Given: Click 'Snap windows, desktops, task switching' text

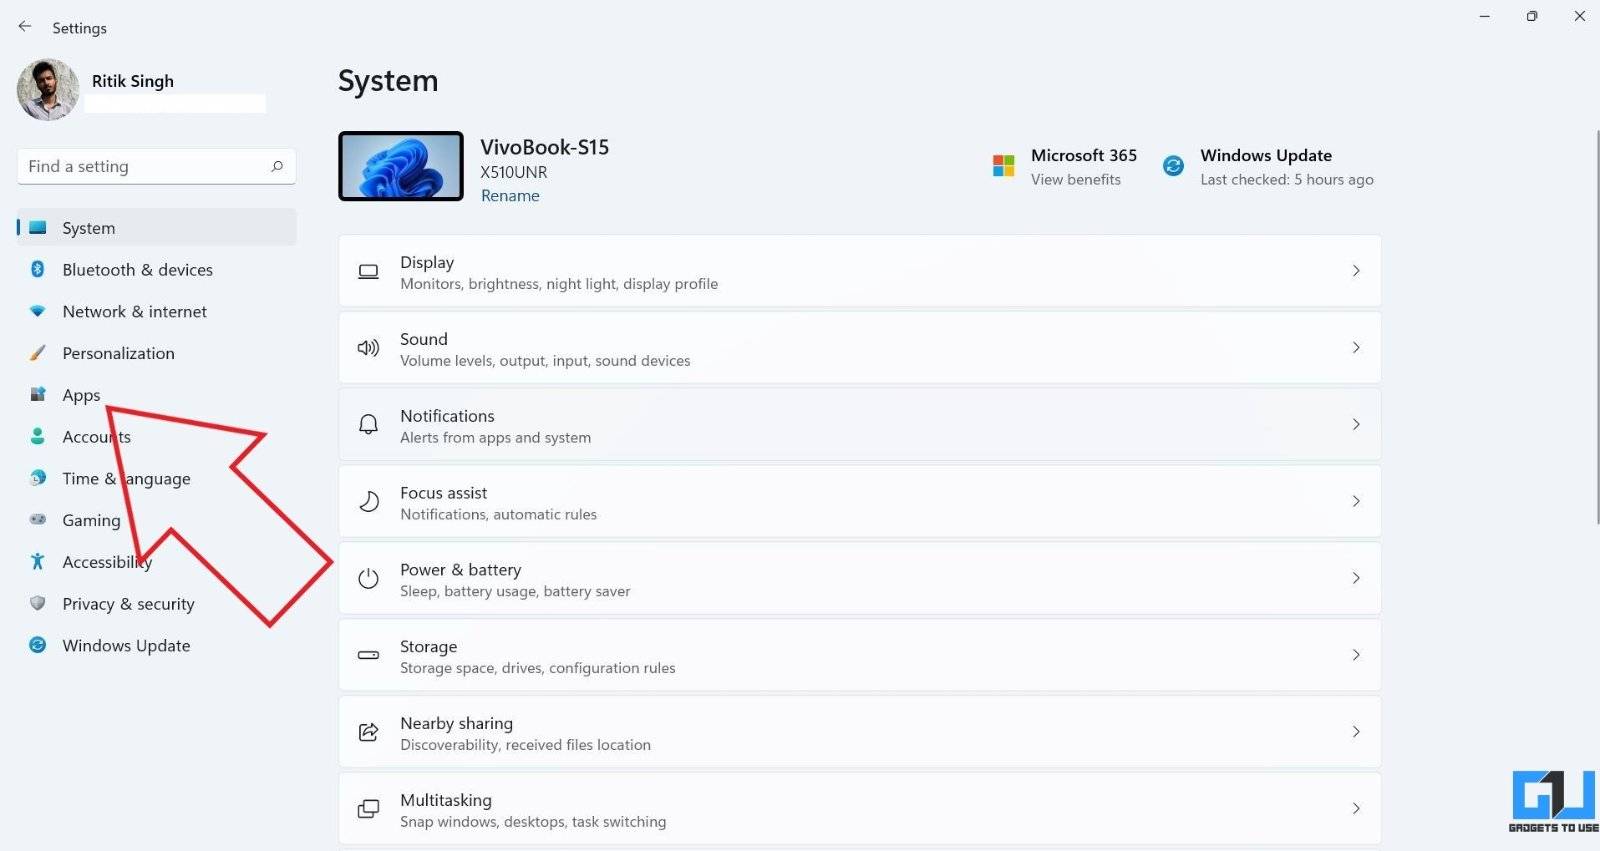Looking at the screenshot, I should [533, 822].
